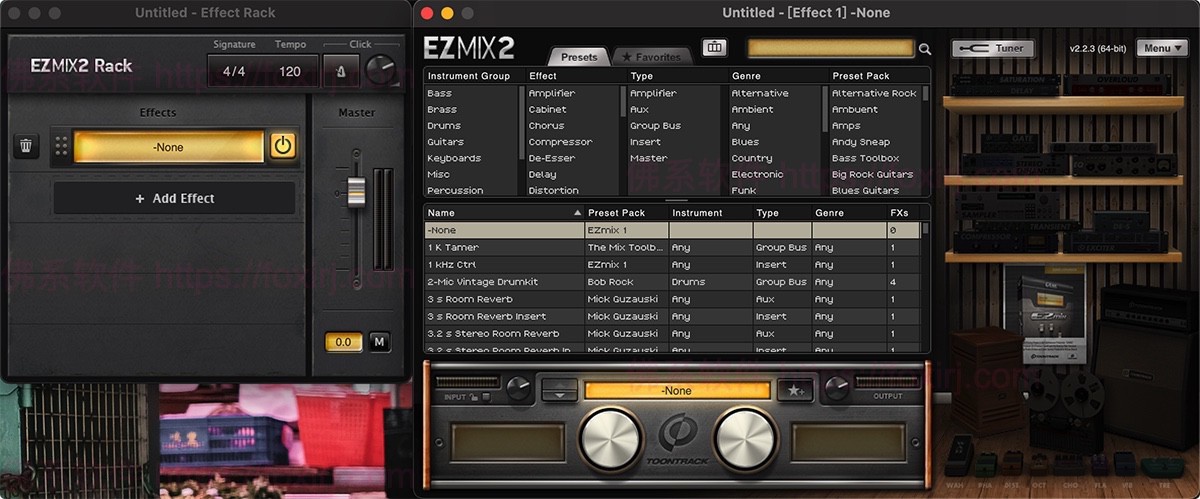Click the trash icon to delete effect
1200x499 pixels.
(x=26, y=147)
